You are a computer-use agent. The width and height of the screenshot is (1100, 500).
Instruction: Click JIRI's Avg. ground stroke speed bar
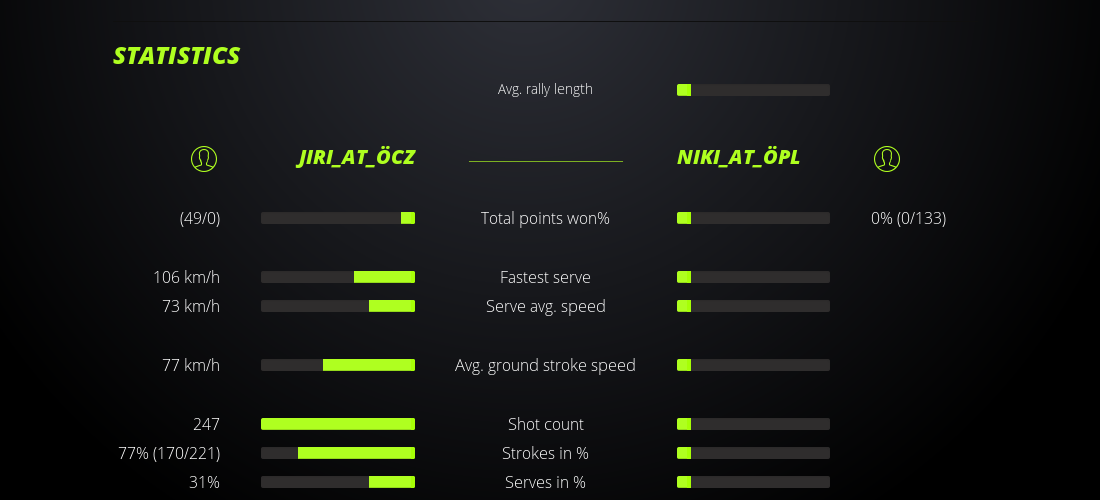(338, 365)
